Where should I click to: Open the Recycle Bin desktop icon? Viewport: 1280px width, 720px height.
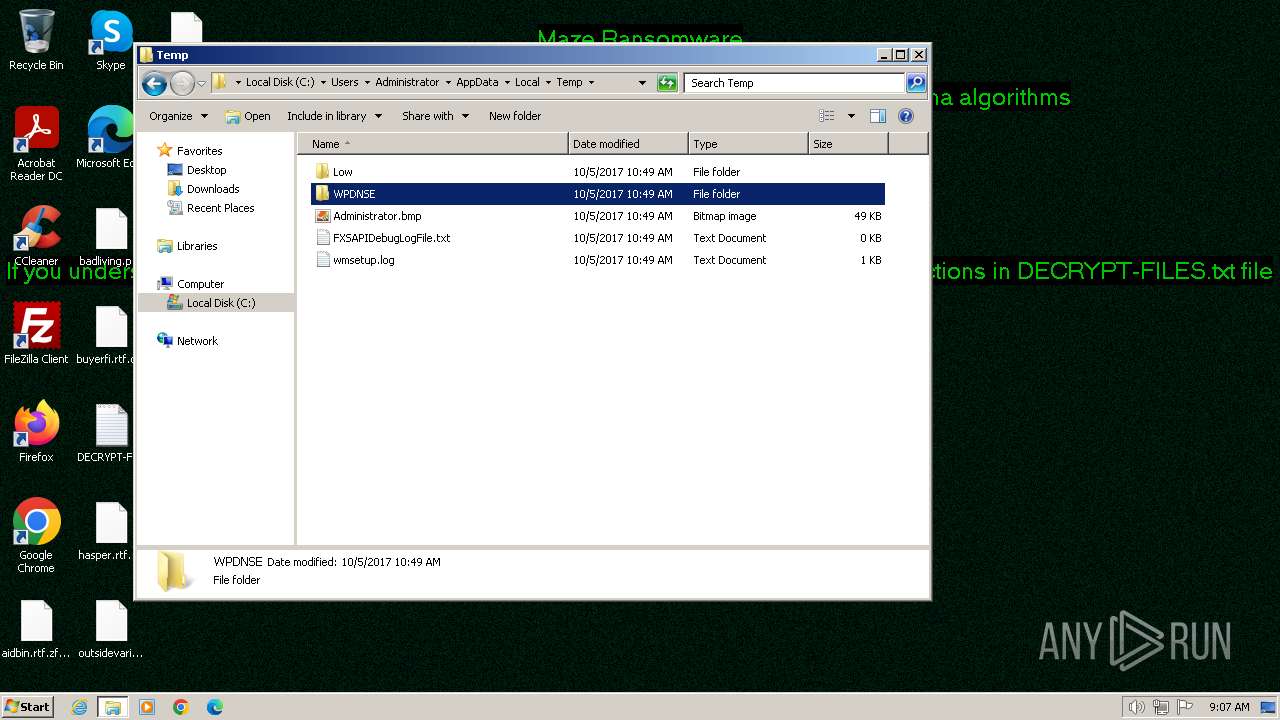[36, 40]
